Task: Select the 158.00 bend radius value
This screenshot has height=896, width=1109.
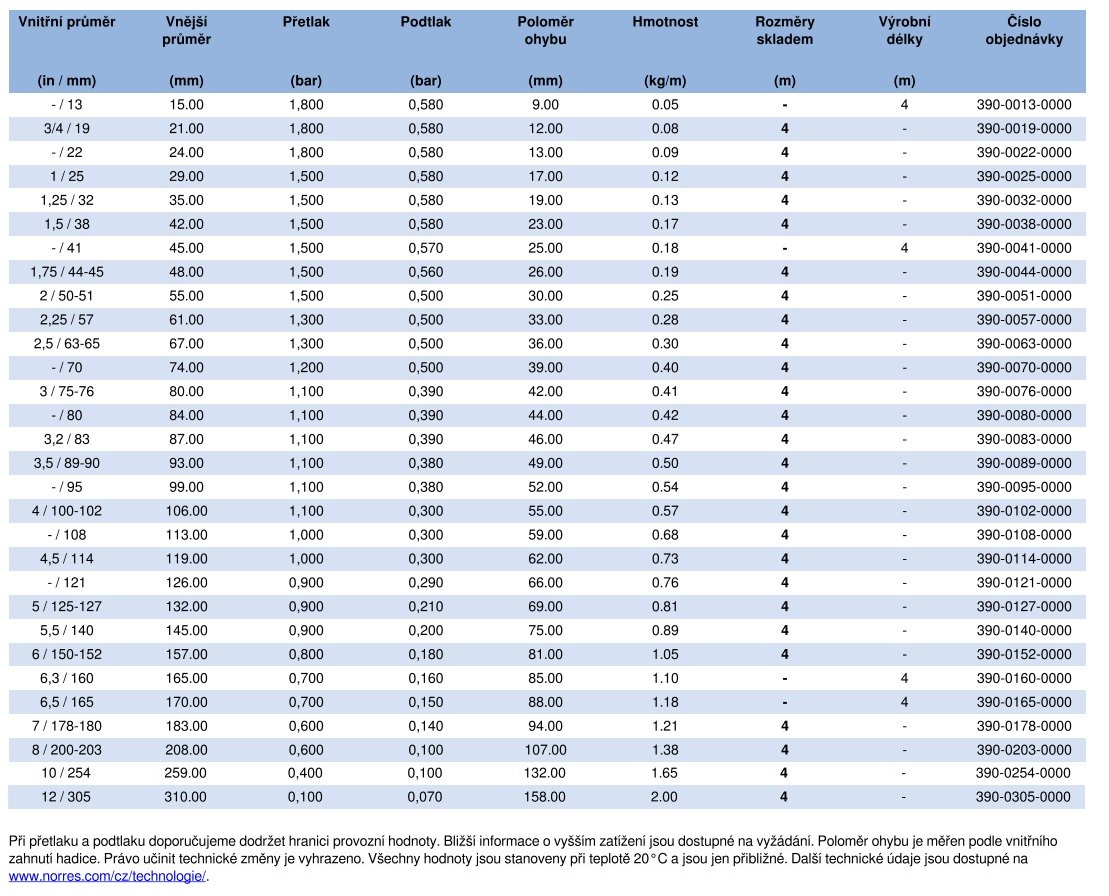Action: (x=545, y=798)
